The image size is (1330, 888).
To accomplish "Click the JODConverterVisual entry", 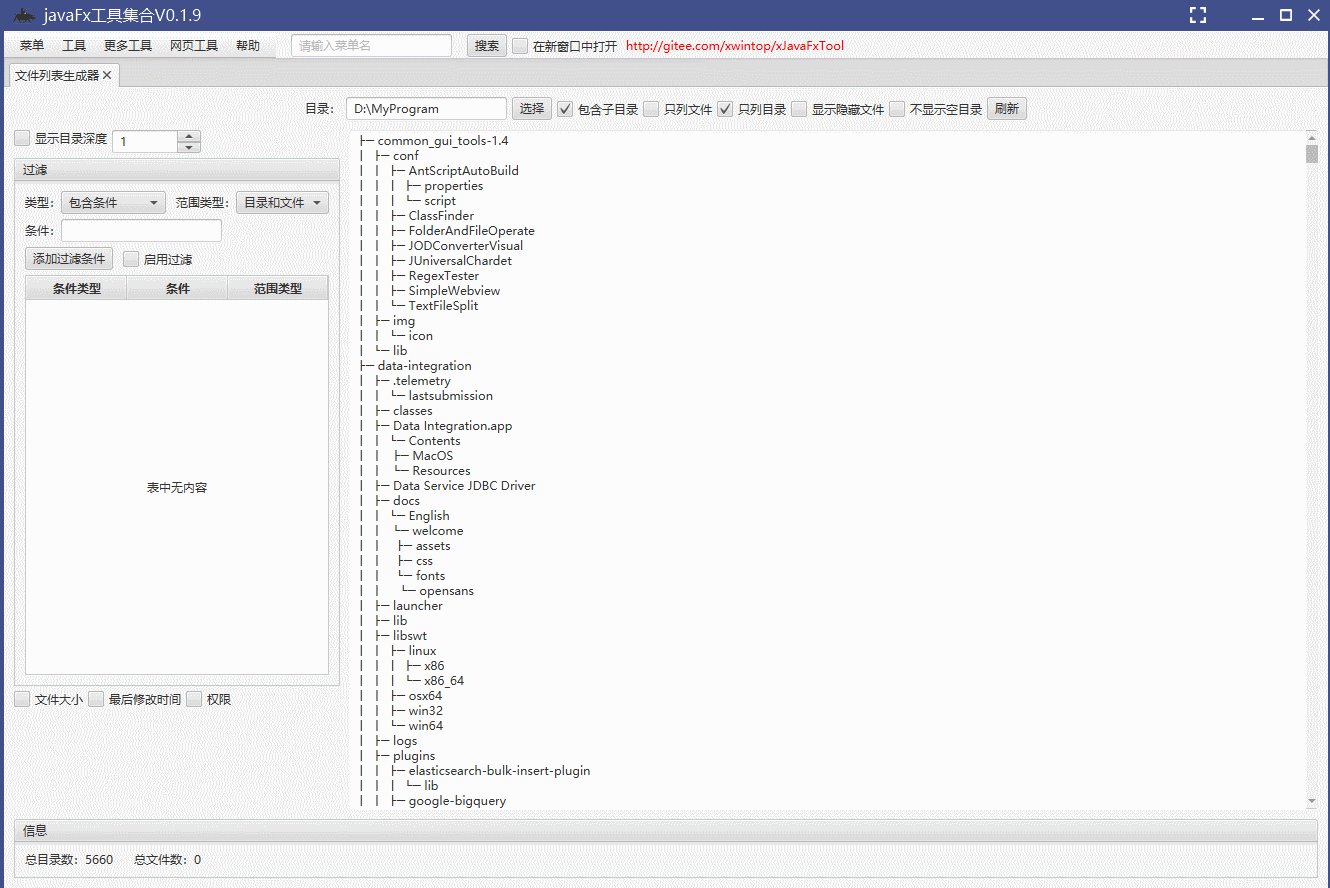I will [465, 246].
